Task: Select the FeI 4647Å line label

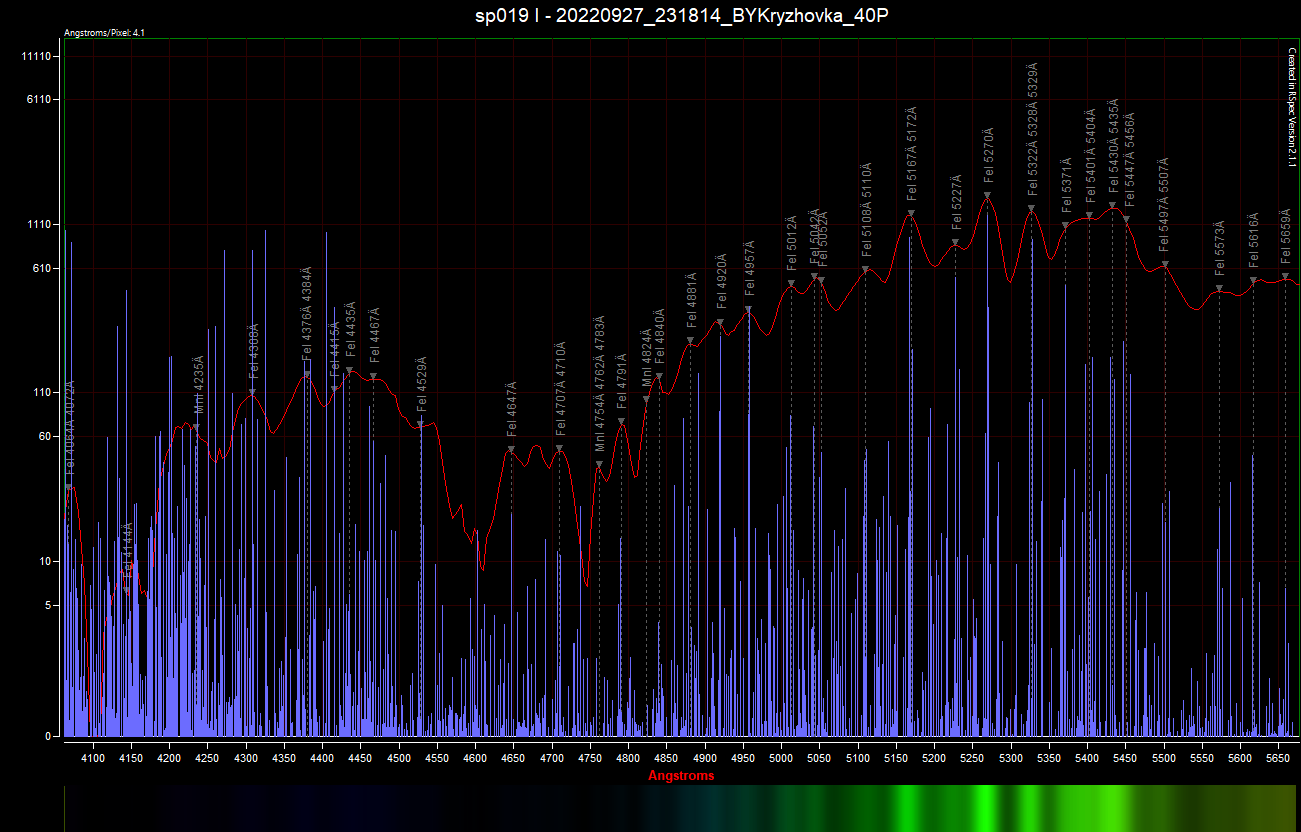Action: pos(512,410)
